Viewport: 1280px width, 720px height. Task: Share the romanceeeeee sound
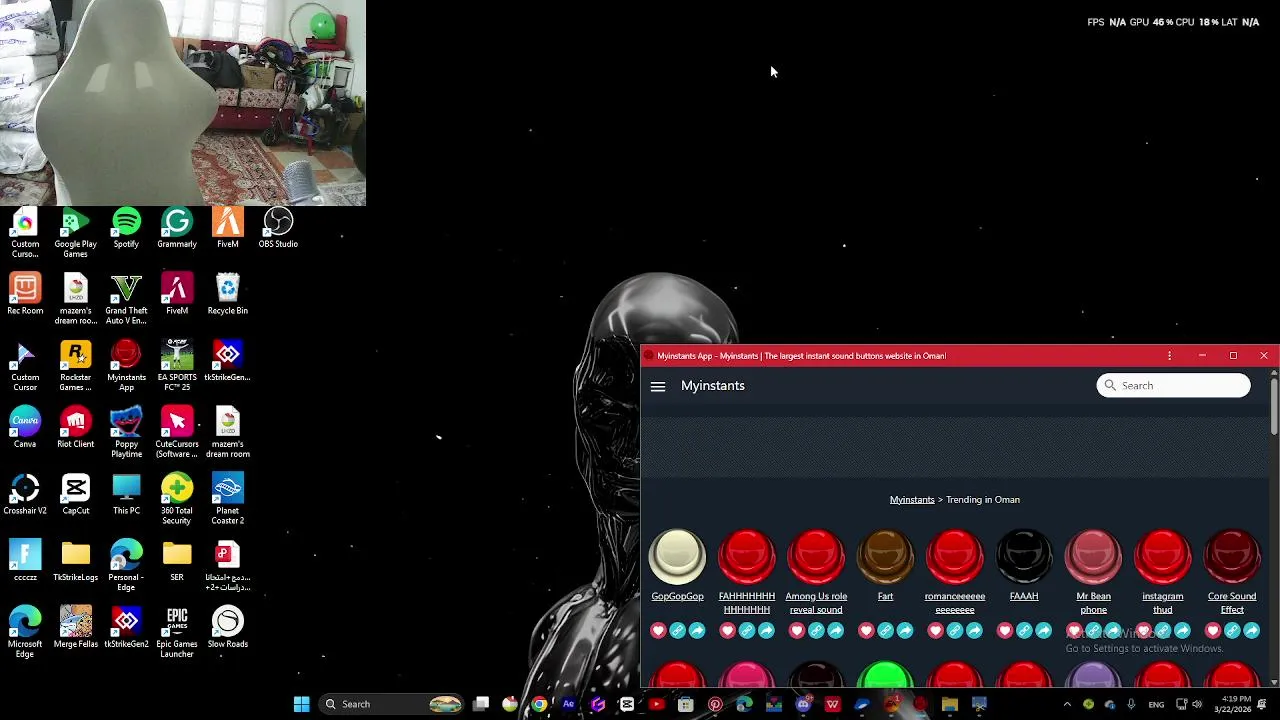pyautogui.click(x=974, y=630)
